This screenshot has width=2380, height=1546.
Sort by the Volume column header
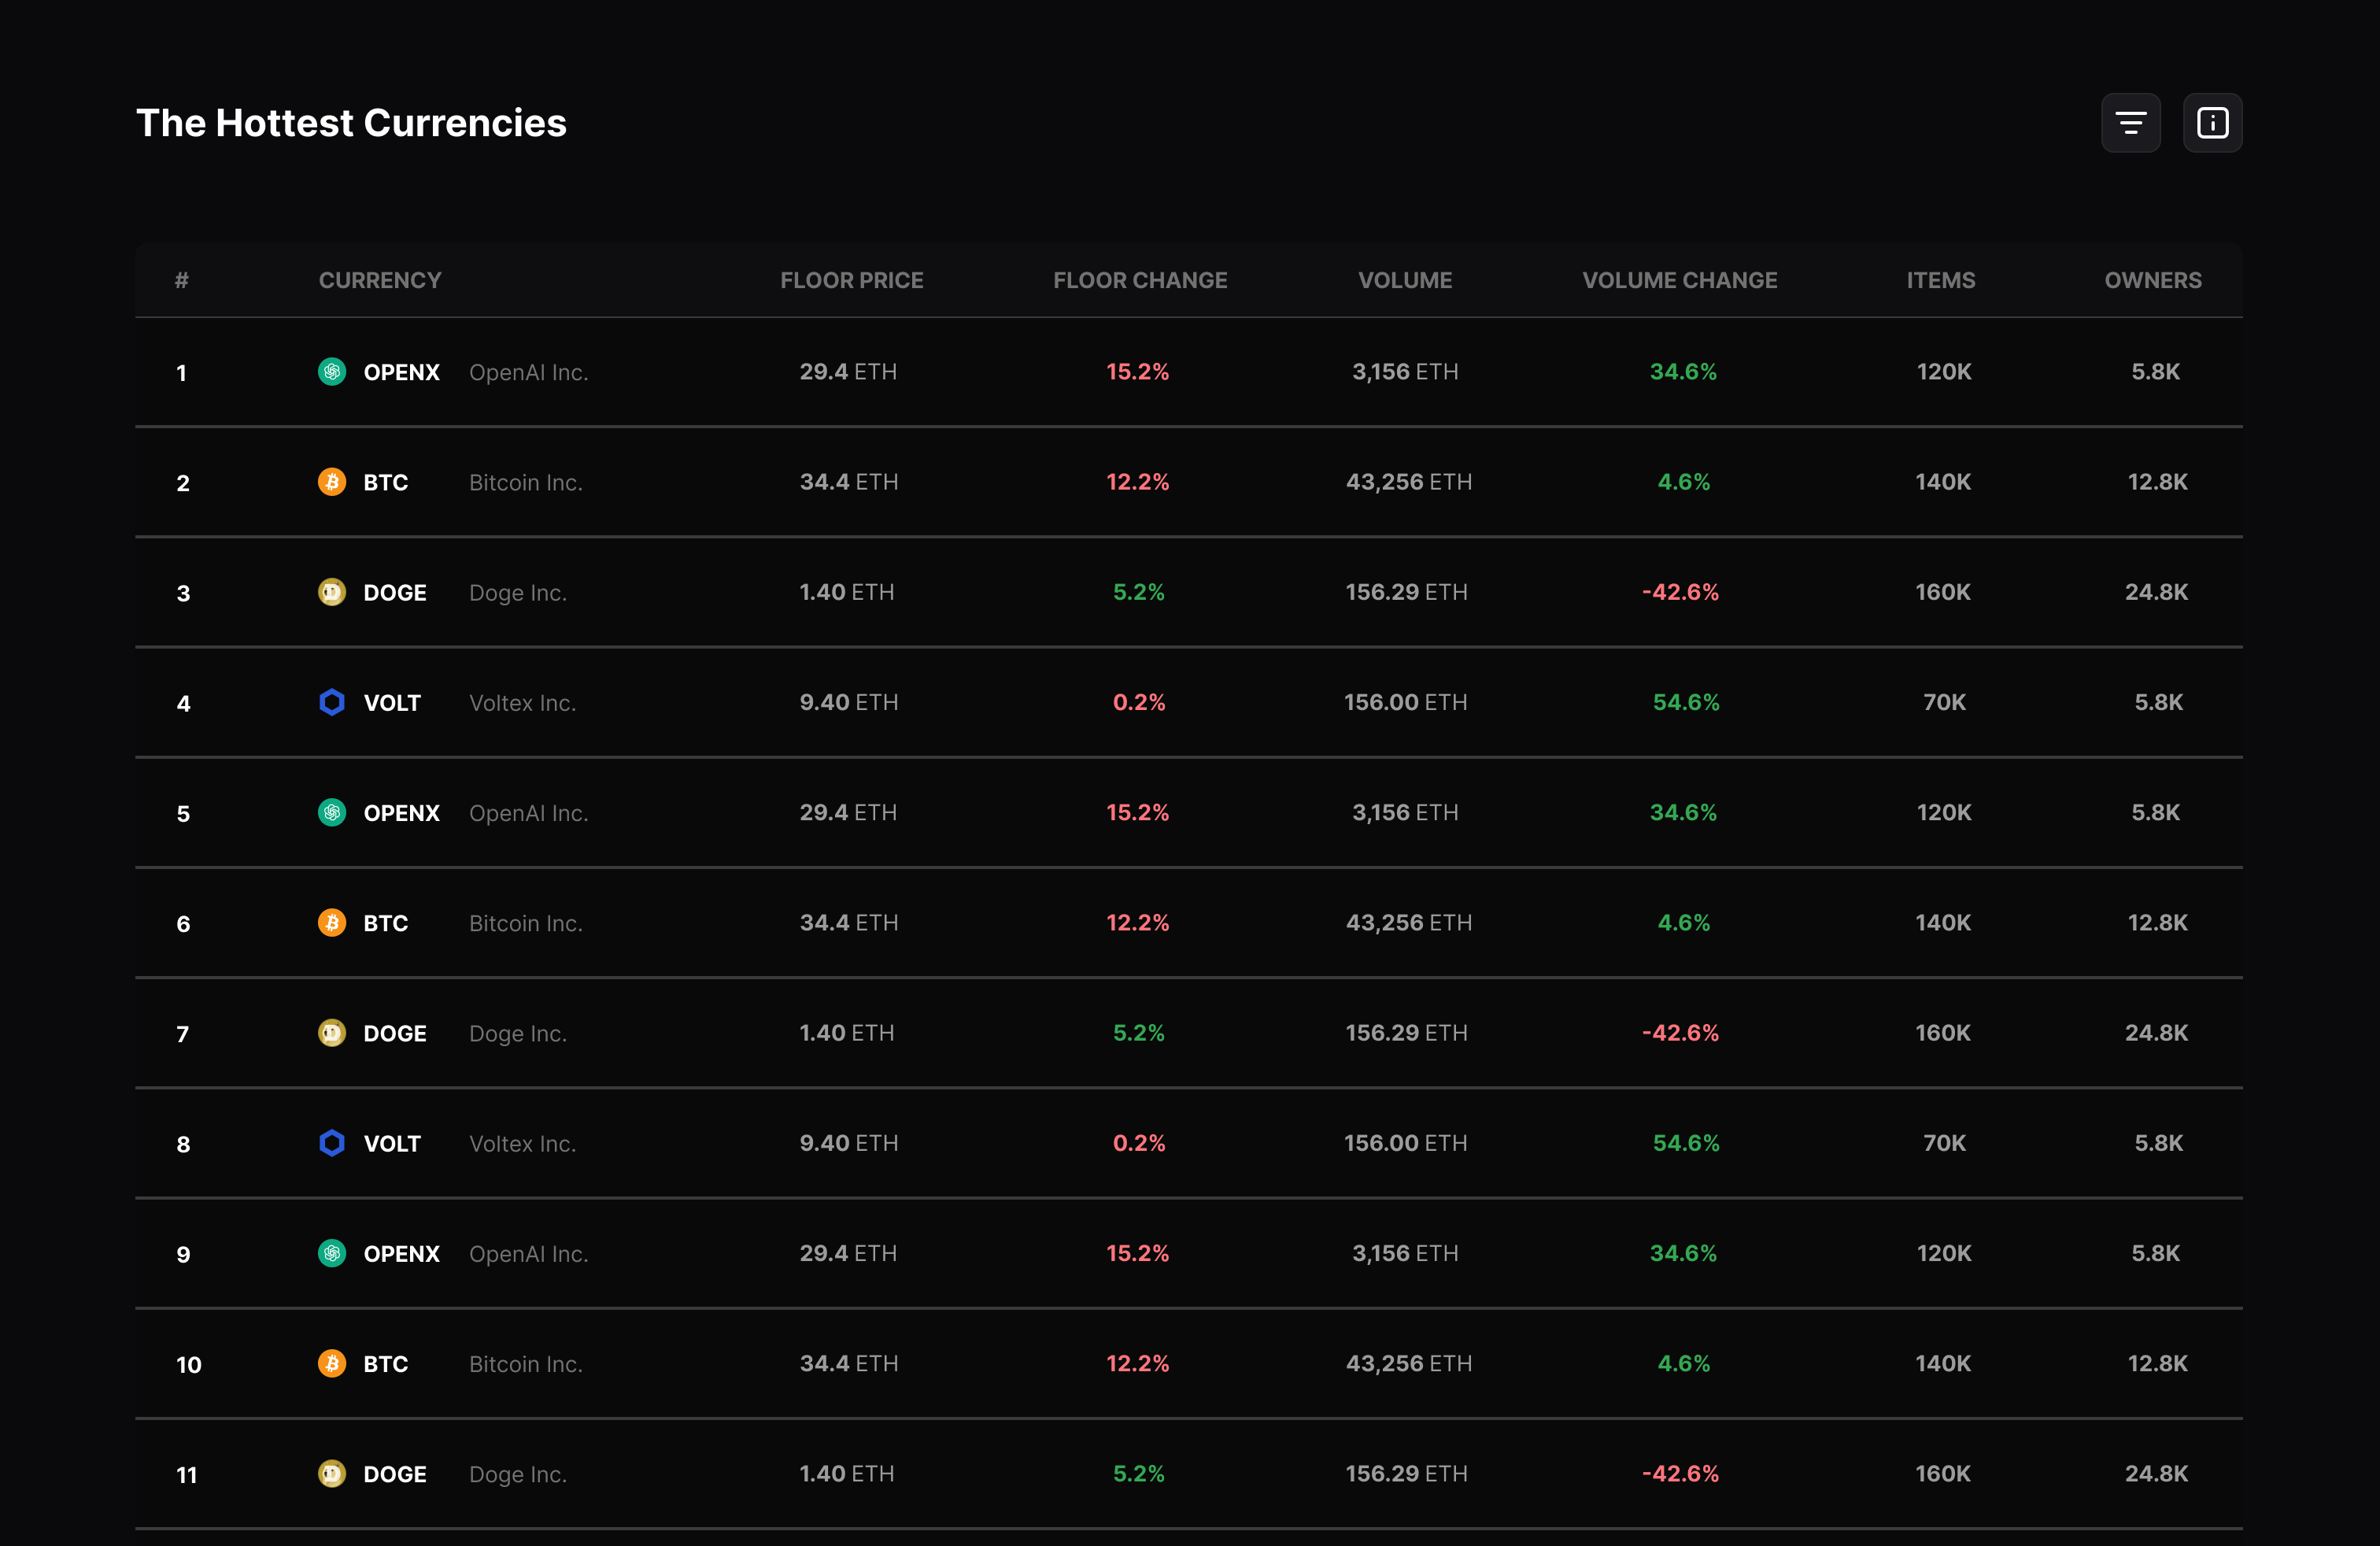point(1405,280)
